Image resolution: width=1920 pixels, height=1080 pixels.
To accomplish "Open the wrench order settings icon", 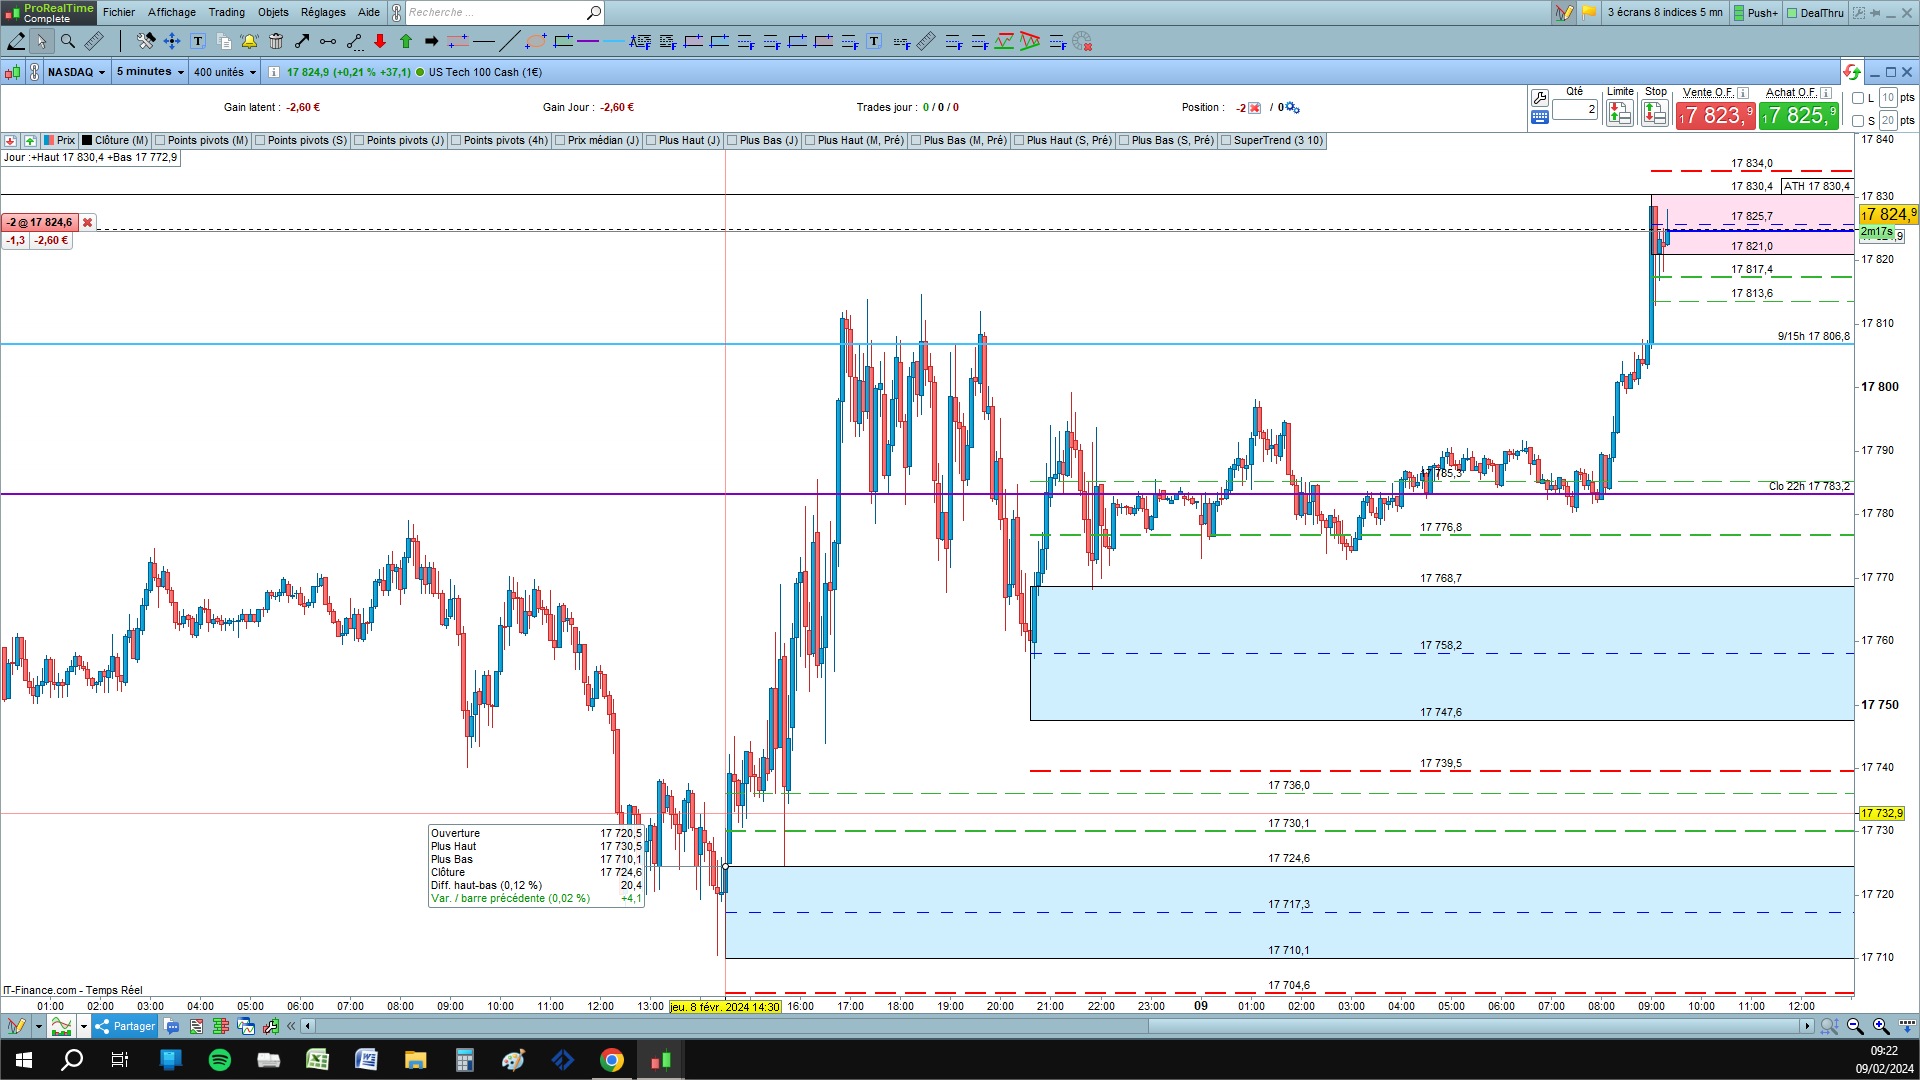I will point(1540,97).
